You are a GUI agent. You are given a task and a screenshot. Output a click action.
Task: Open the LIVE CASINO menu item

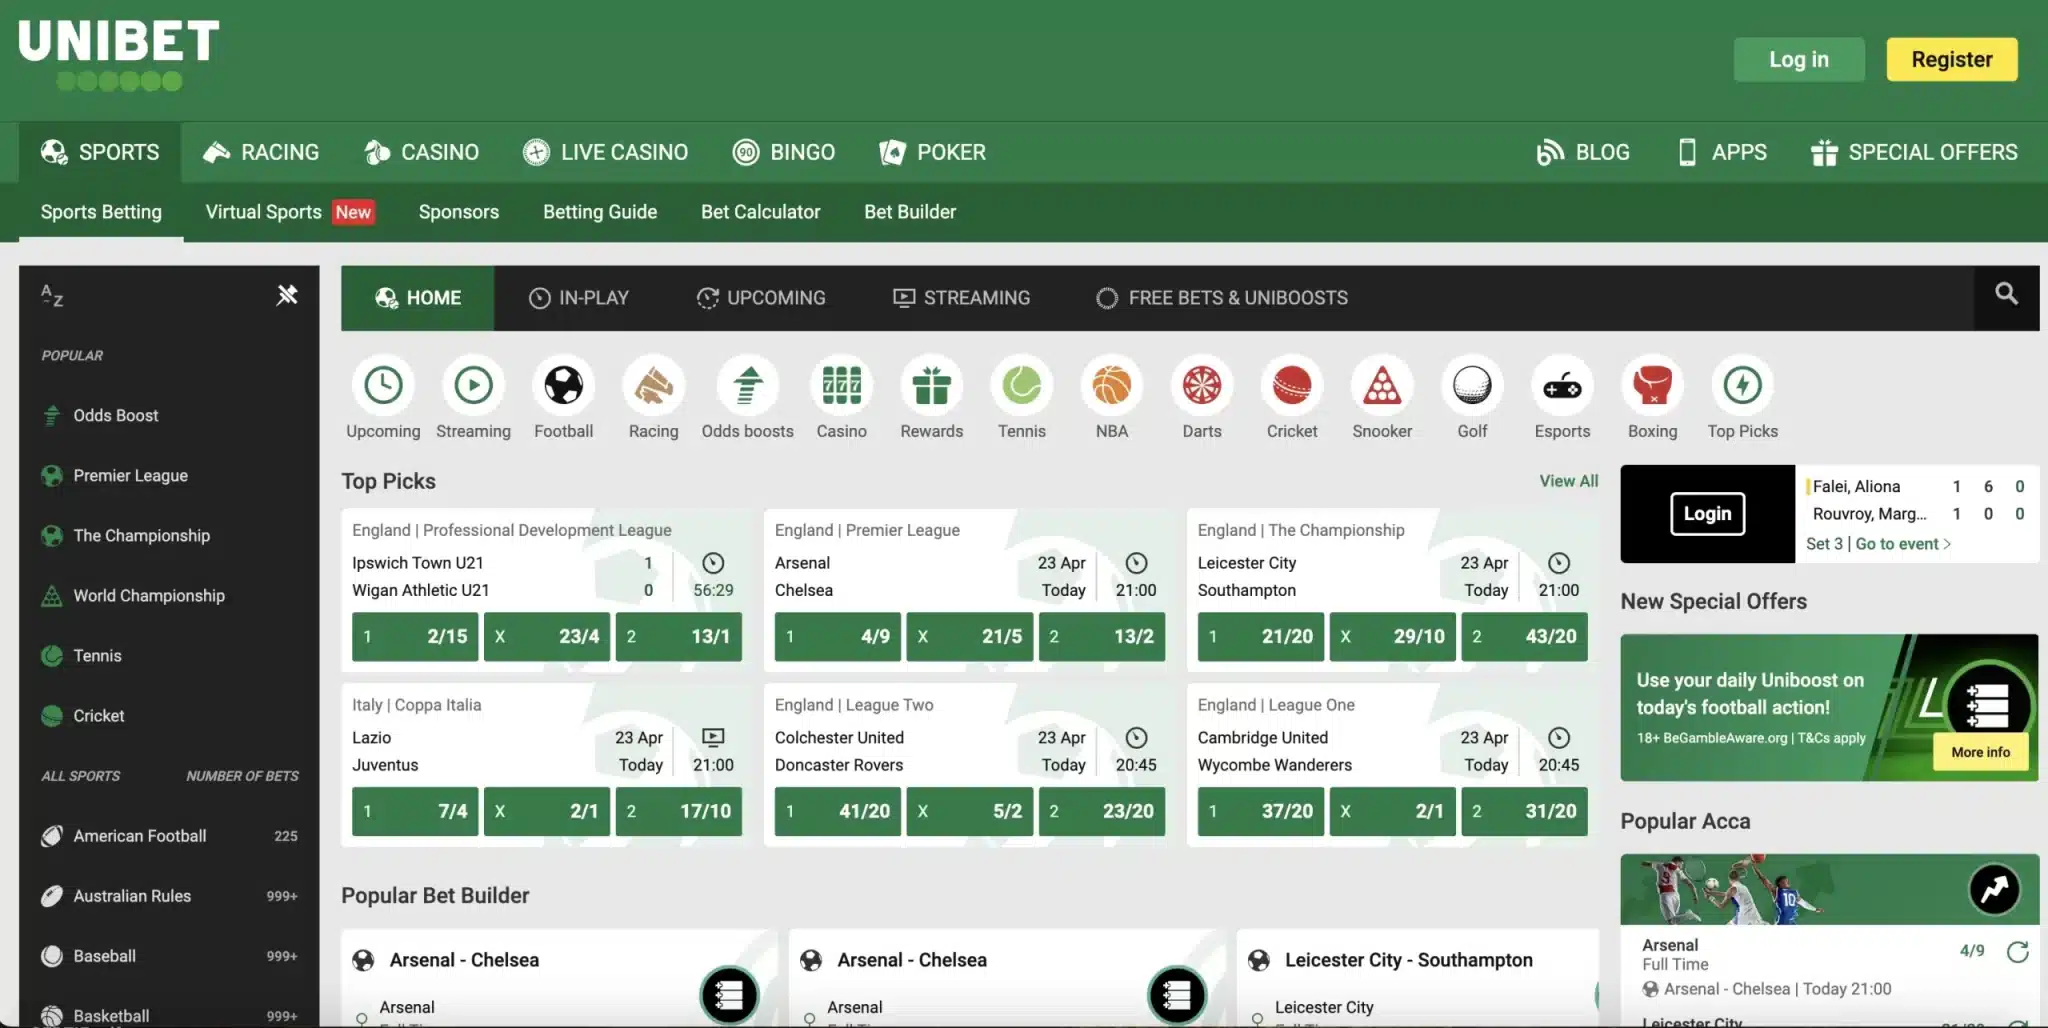pyautogui.click(x=605, y=152)
